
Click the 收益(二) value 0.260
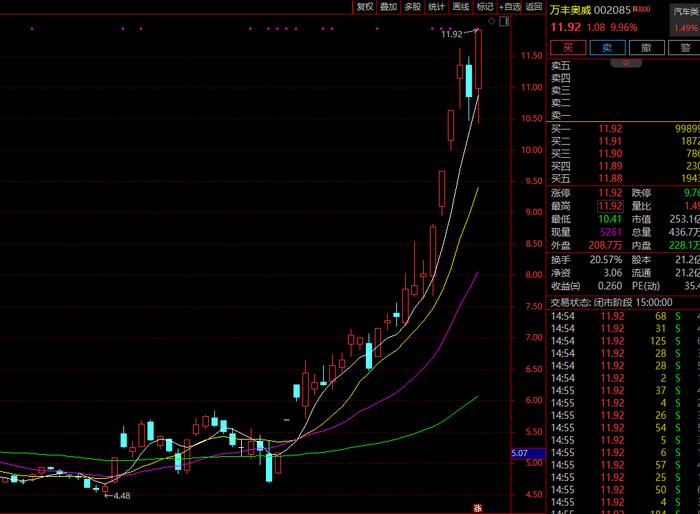point(609,286)
